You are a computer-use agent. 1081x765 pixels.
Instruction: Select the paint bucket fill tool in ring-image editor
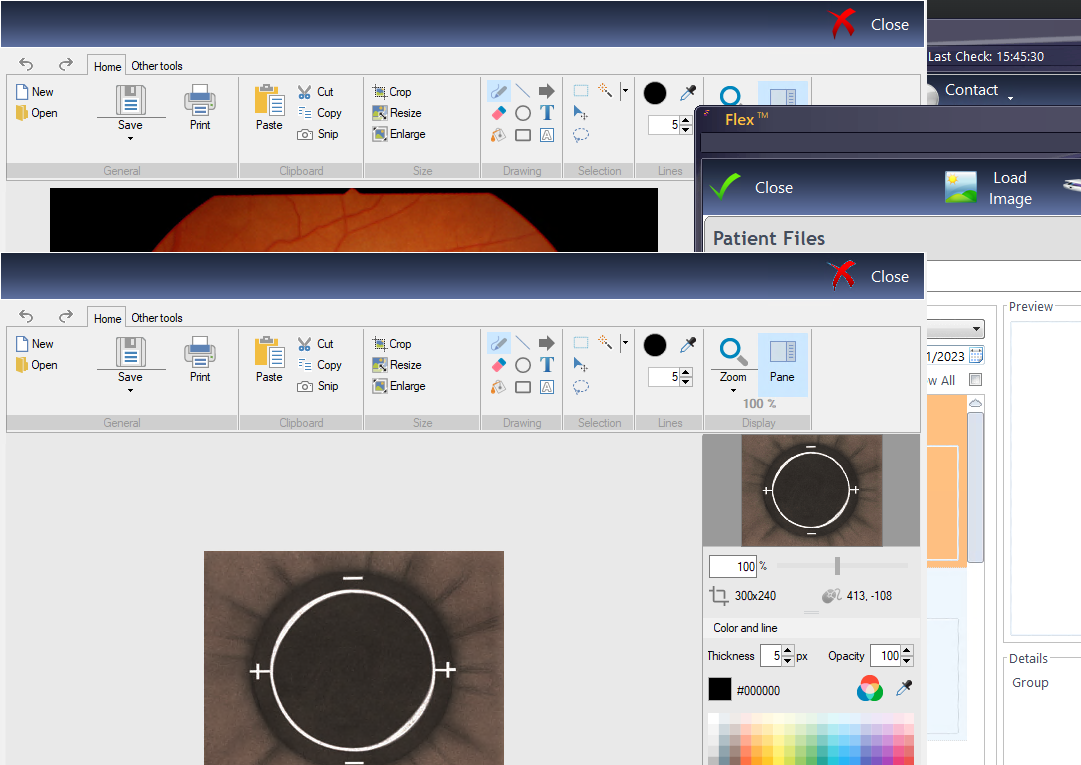tap(498, 387)
